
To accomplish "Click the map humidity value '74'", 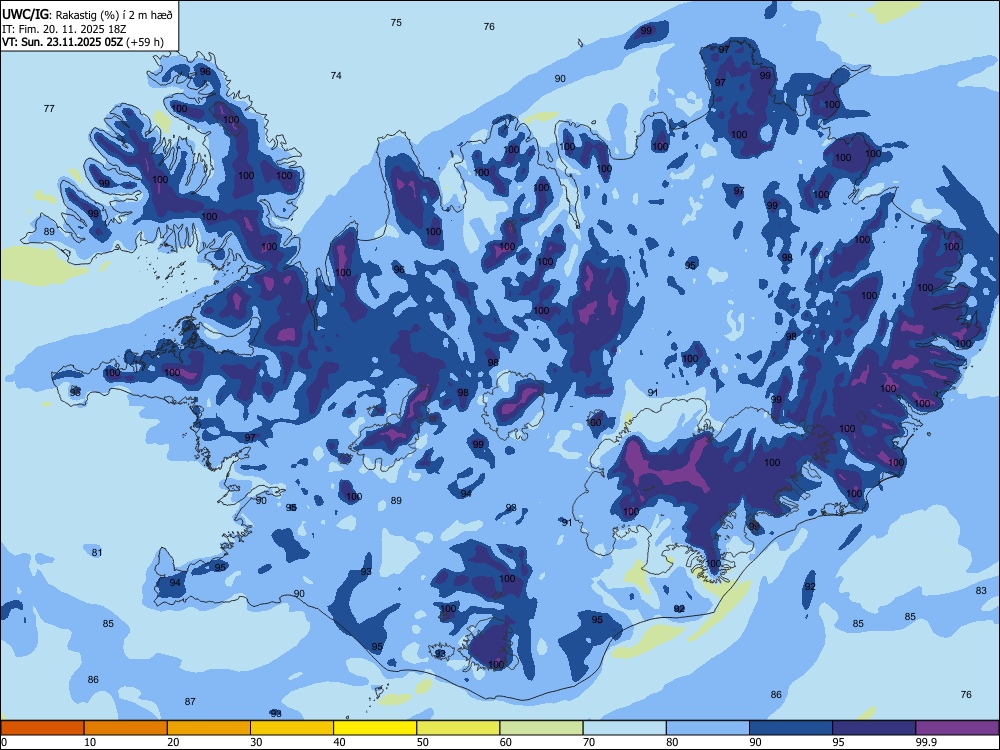I will 336,75.
